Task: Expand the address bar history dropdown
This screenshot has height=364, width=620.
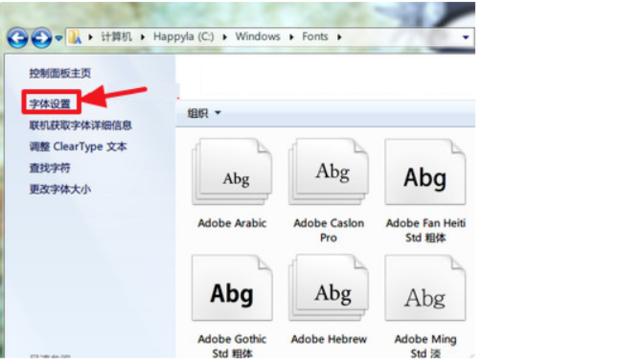Action: point(465,38)
